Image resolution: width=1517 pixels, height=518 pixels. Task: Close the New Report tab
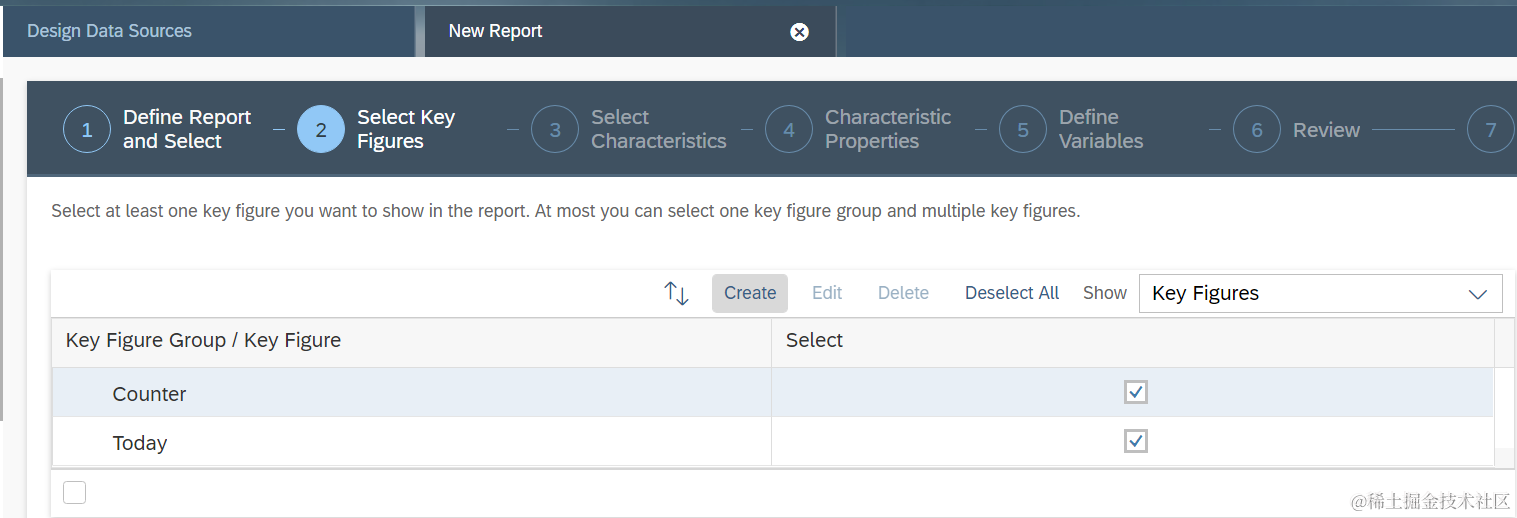(799, 32)
